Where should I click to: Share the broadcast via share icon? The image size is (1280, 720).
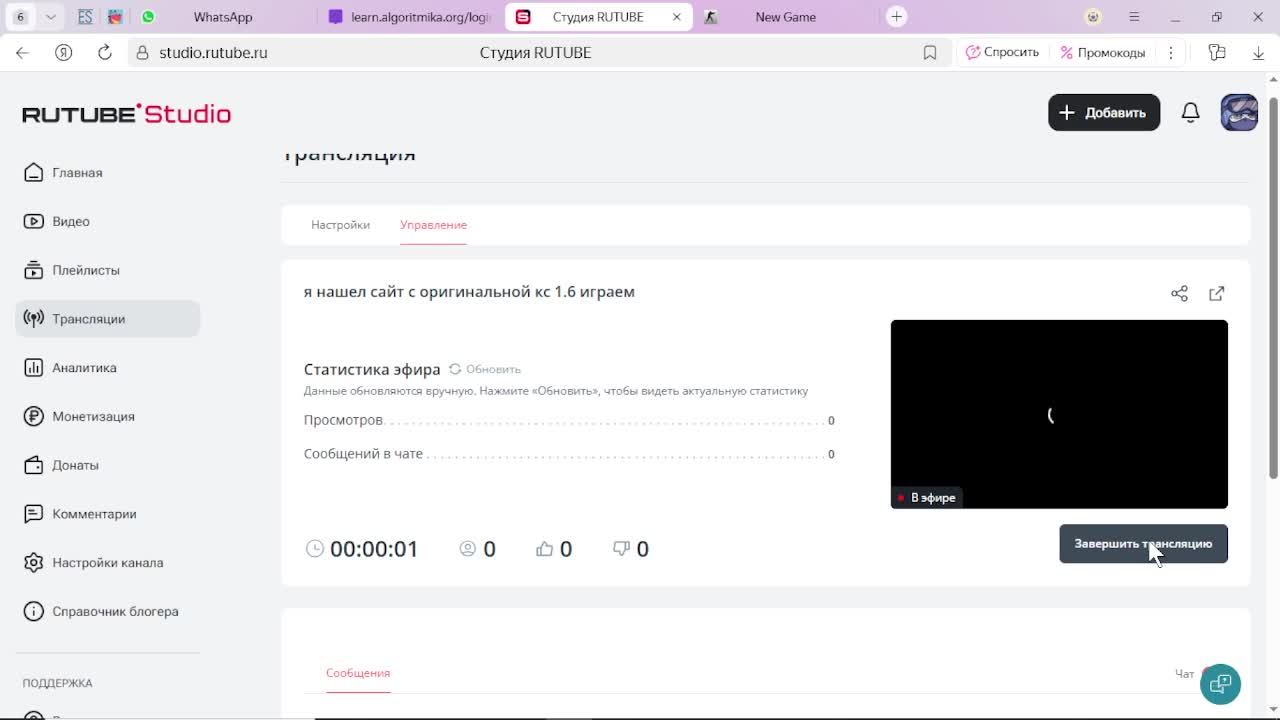1179,294
